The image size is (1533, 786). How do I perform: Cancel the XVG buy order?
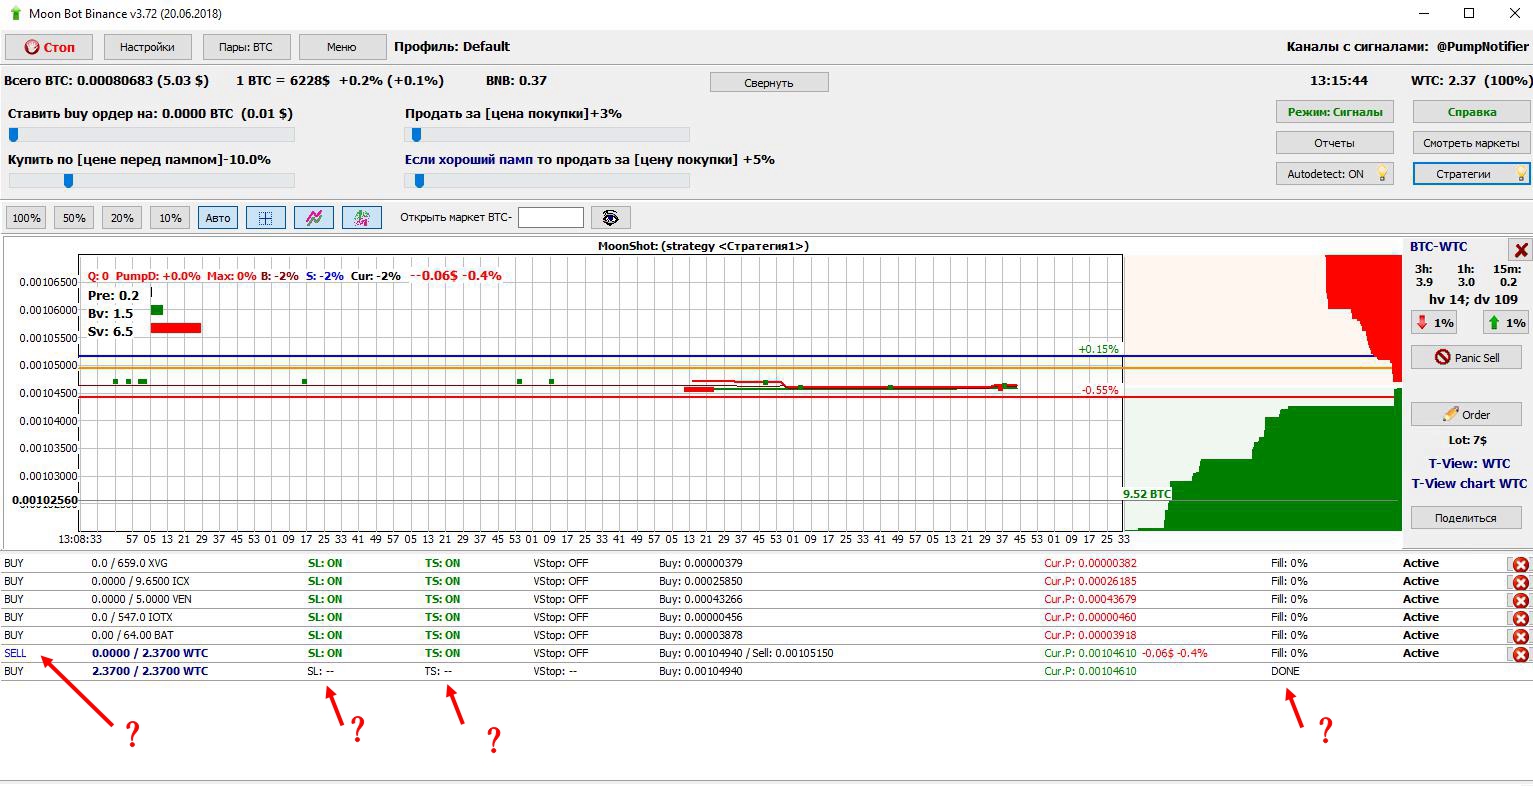tap(1520, 564)
